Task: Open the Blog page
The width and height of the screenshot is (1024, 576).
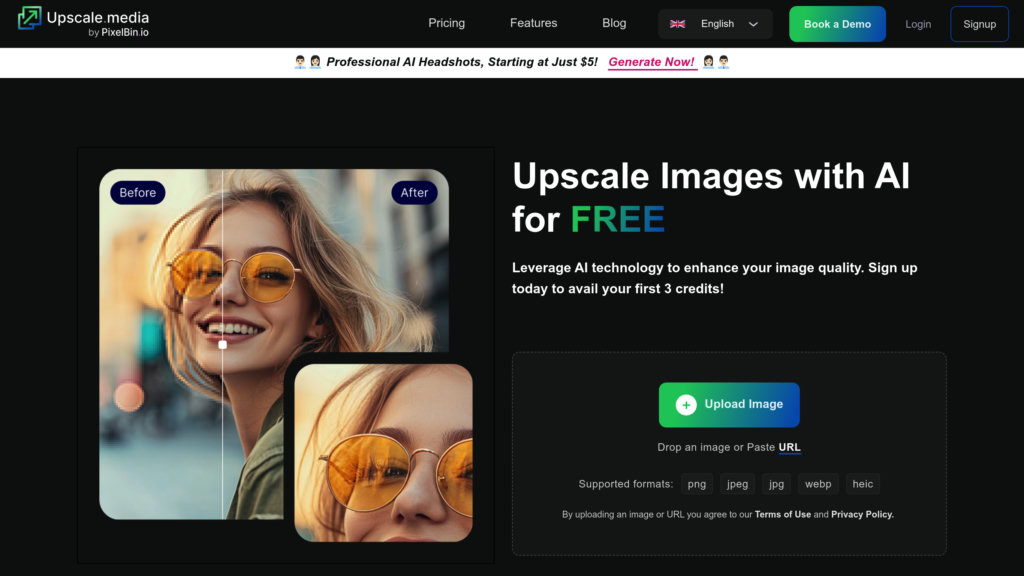Action: (613, 23)
